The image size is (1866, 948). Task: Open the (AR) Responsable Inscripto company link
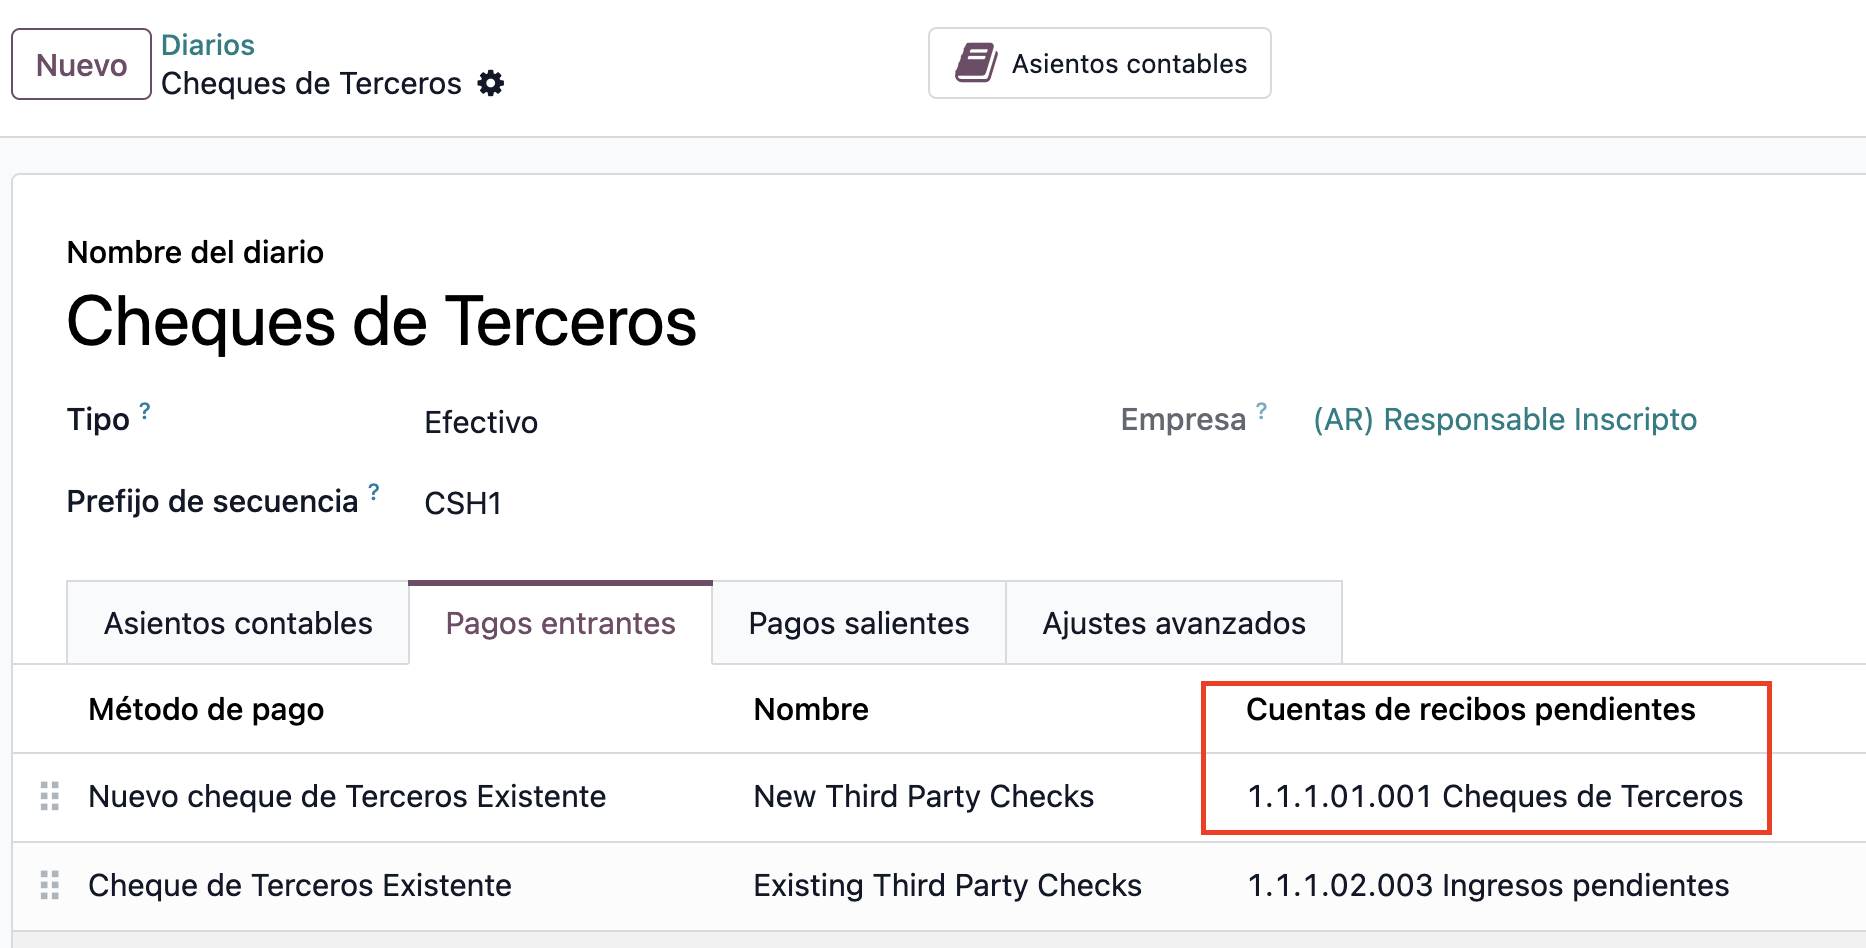click(x=1504, y=419)
